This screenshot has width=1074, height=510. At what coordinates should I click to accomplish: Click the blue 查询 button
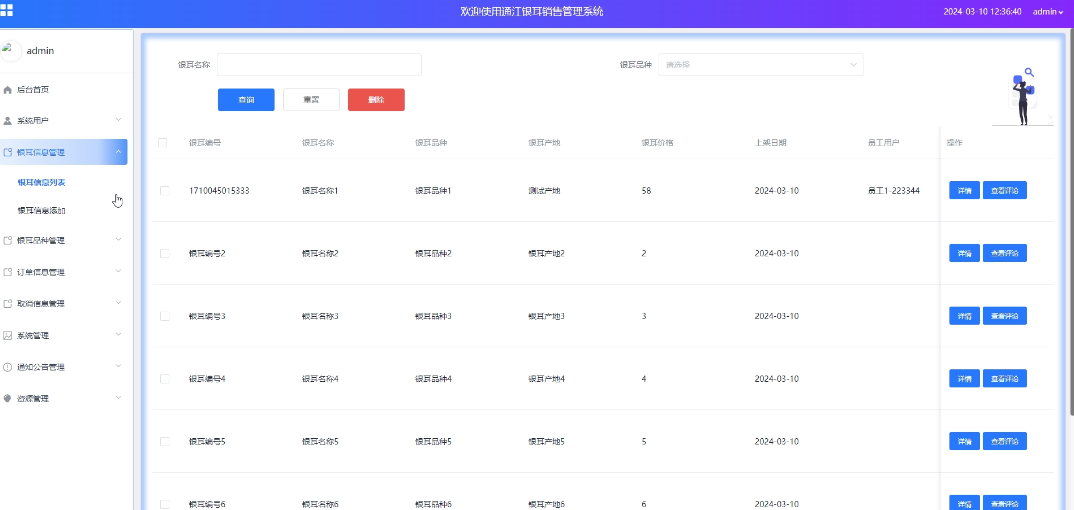[x=246, y=100]
